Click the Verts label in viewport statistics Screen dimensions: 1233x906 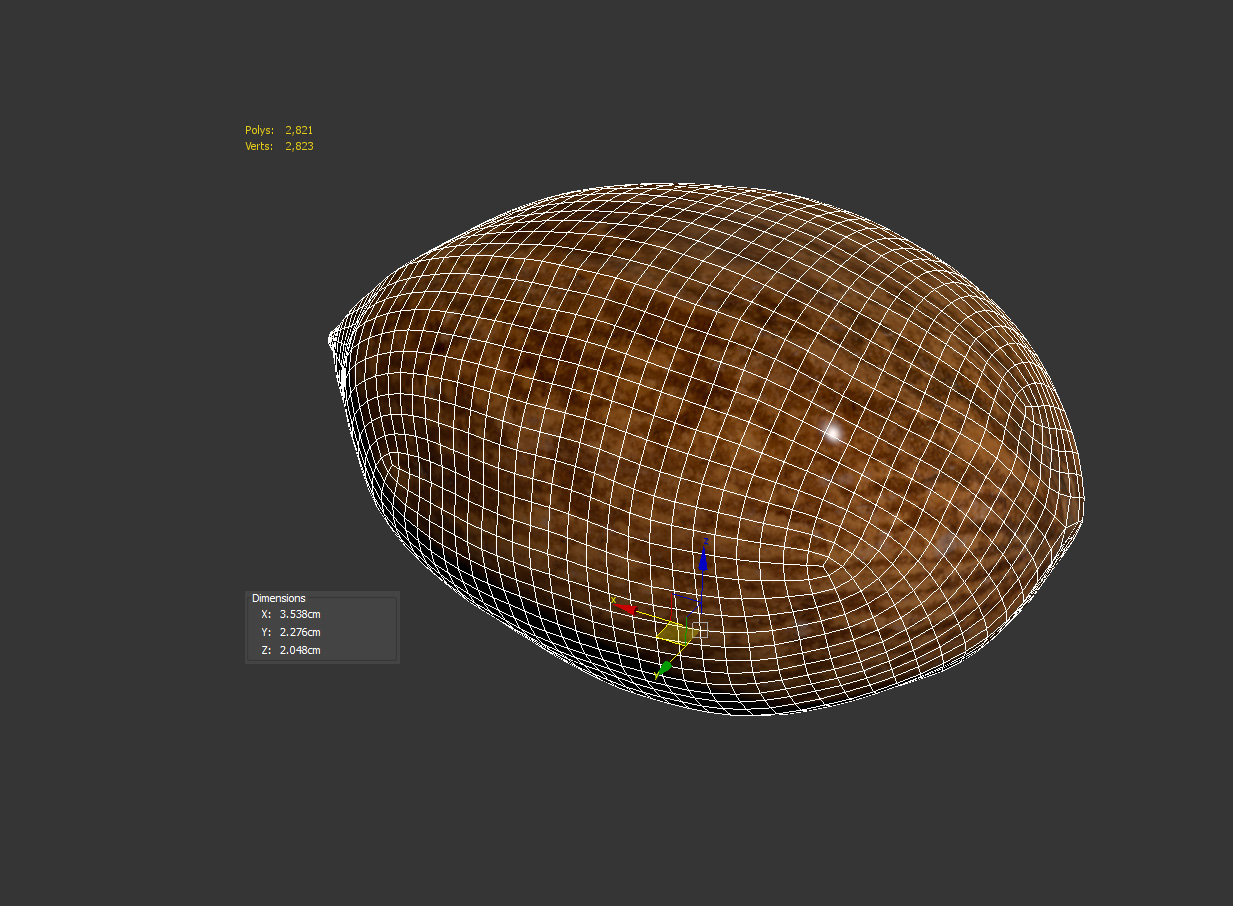pyautogui.click(x=258, y=146)
